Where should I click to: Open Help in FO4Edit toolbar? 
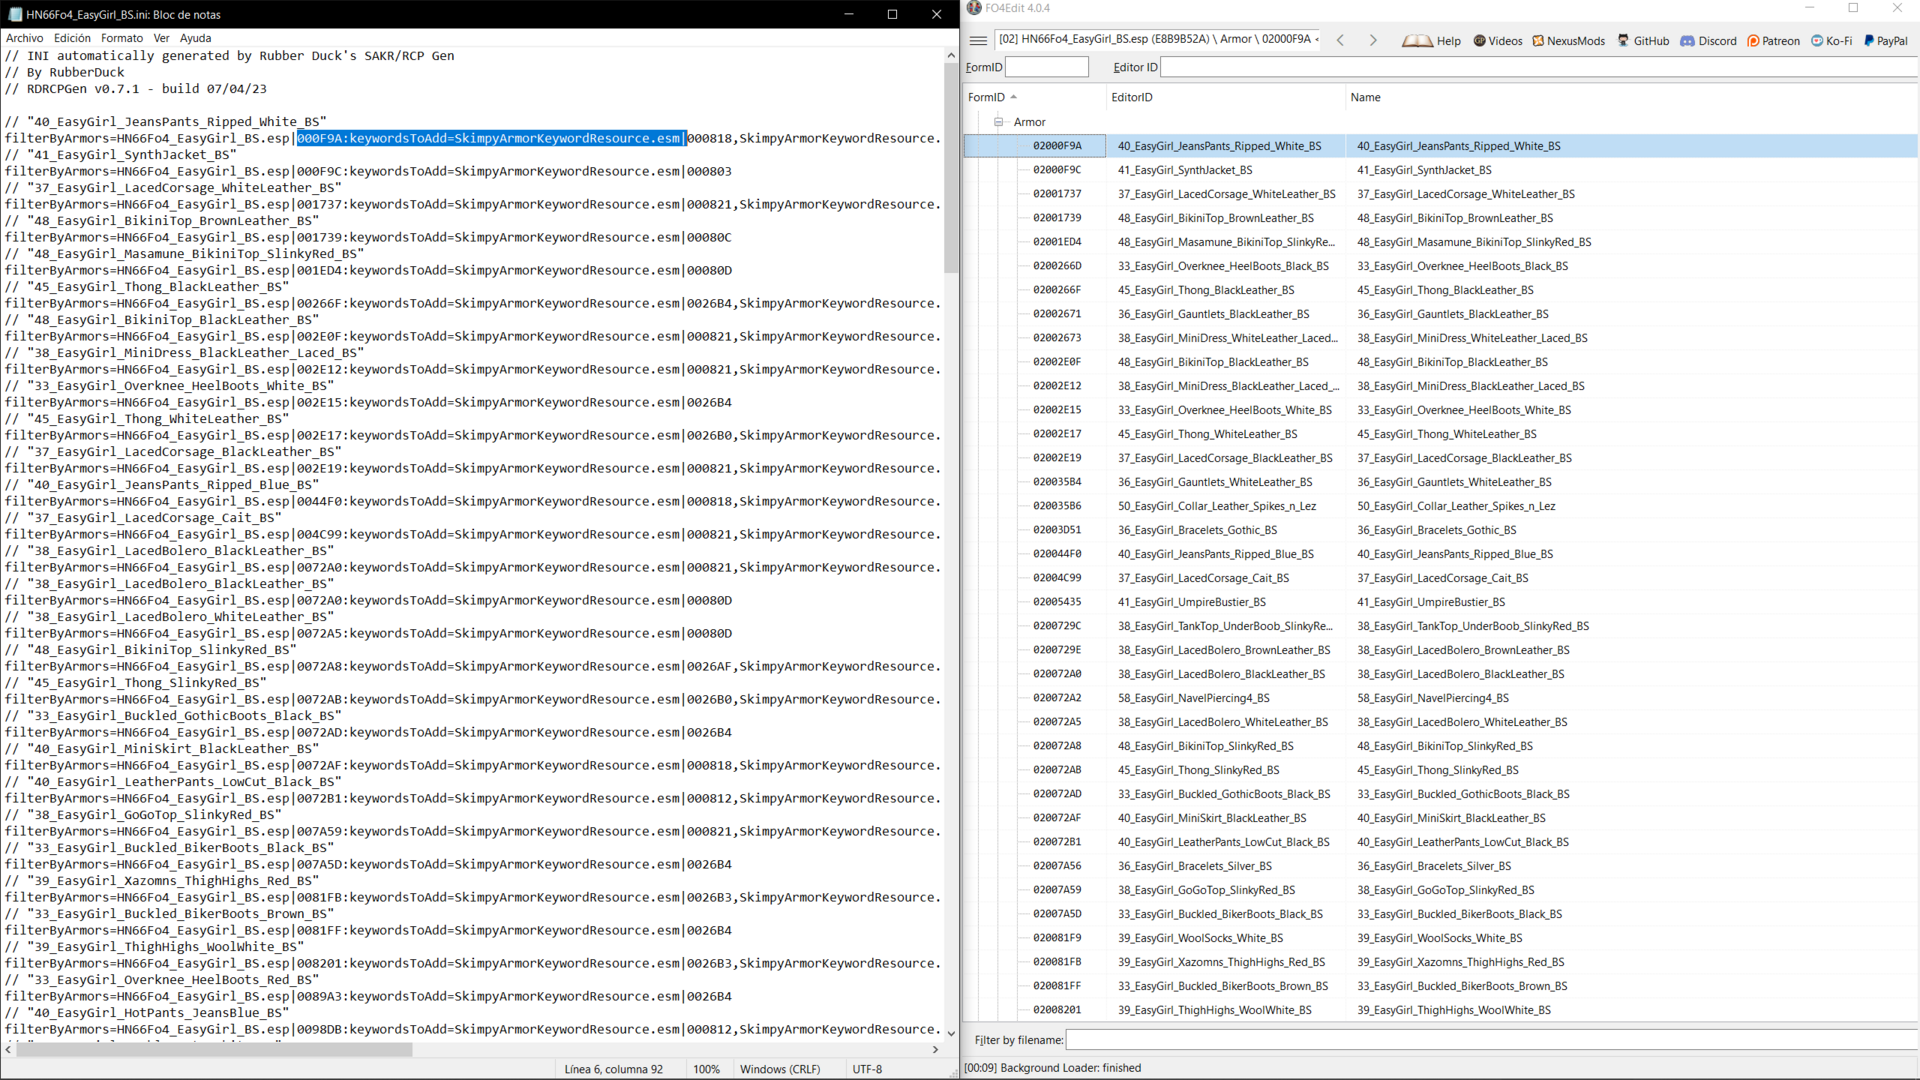[1431, 41]
